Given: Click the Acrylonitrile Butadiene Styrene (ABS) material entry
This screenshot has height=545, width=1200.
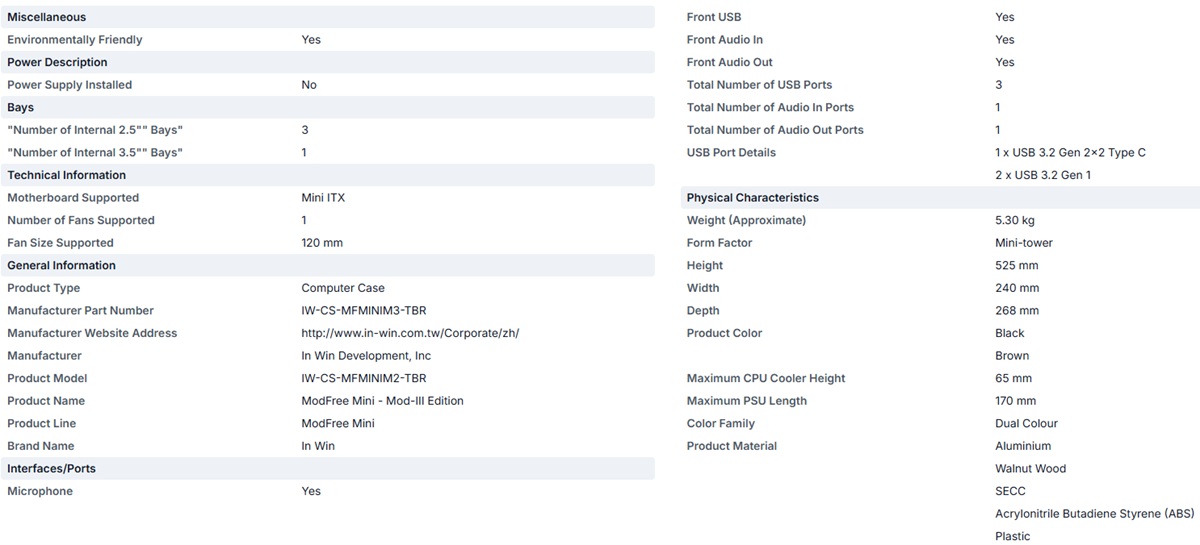Looking at the screenshot, I should point(1094,514).
